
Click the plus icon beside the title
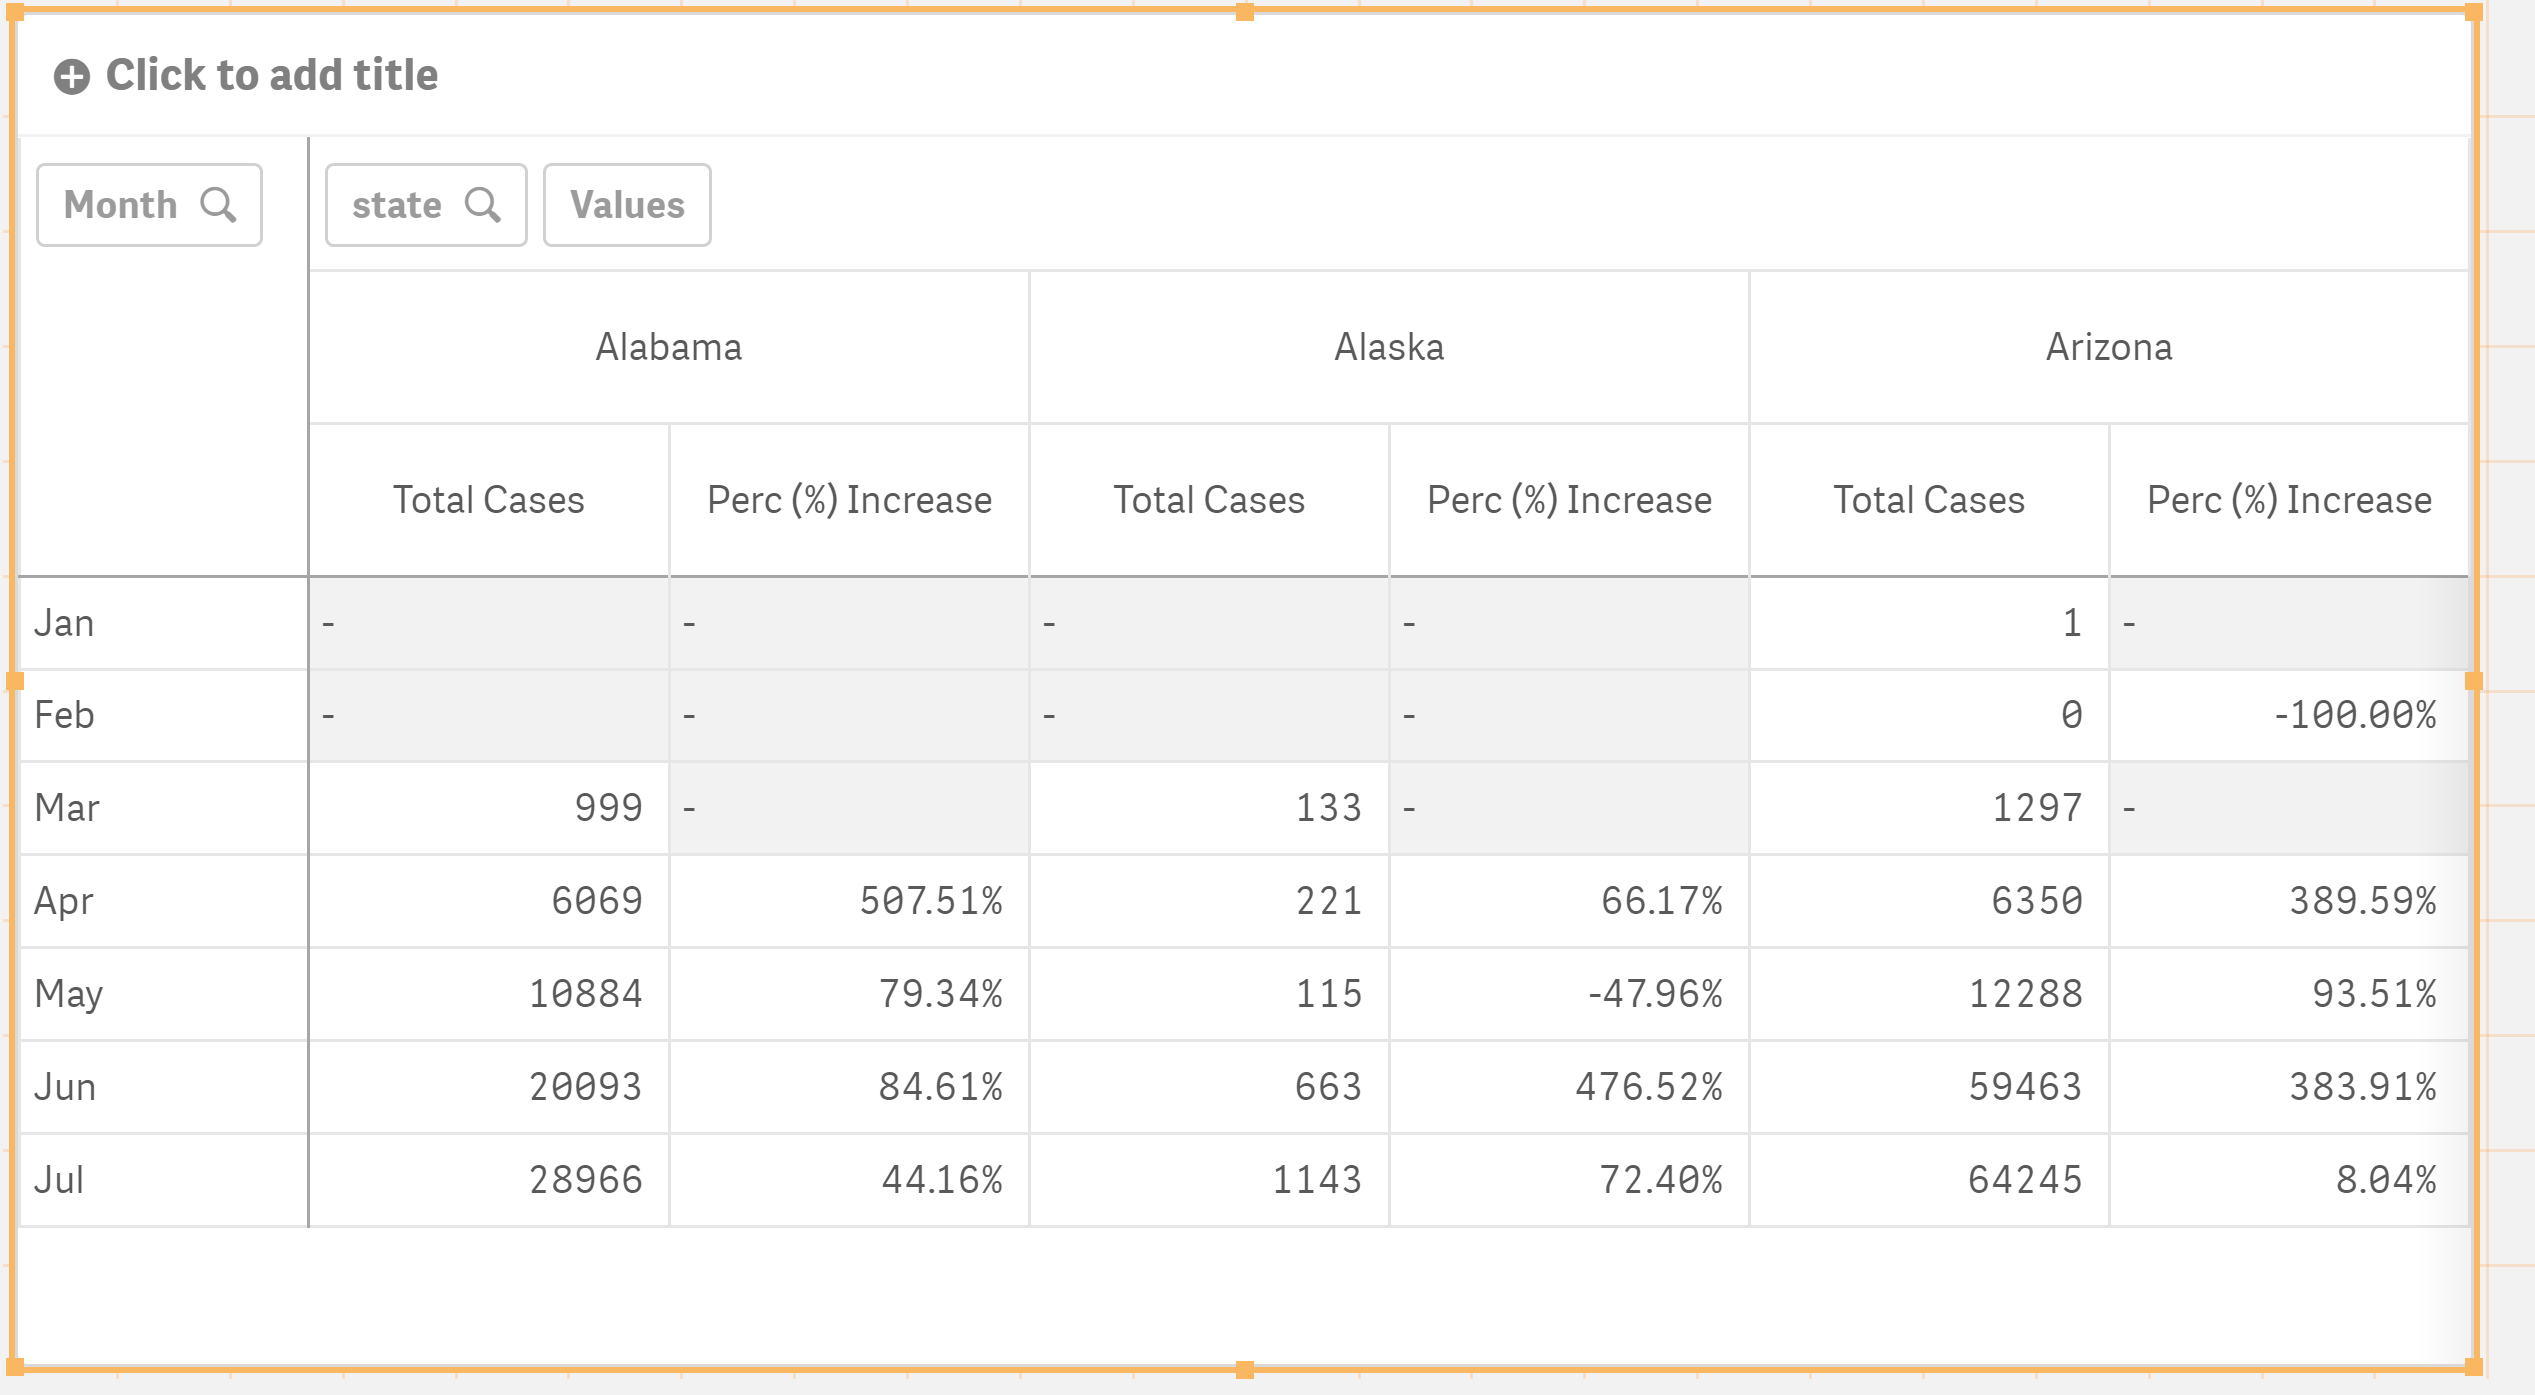pos(72,76)
